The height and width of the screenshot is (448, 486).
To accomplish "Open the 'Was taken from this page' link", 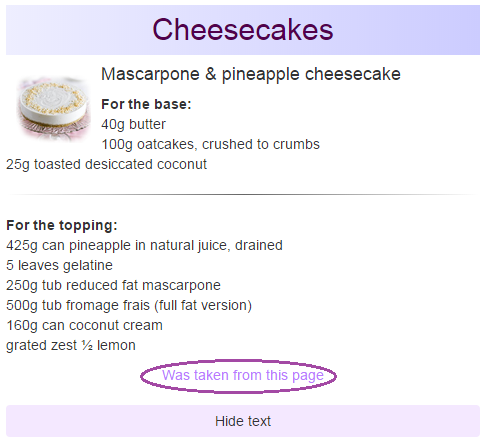I will (243, 375).
